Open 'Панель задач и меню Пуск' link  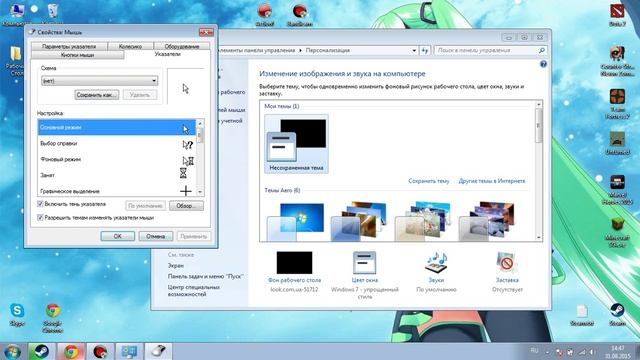pos(206,276)
